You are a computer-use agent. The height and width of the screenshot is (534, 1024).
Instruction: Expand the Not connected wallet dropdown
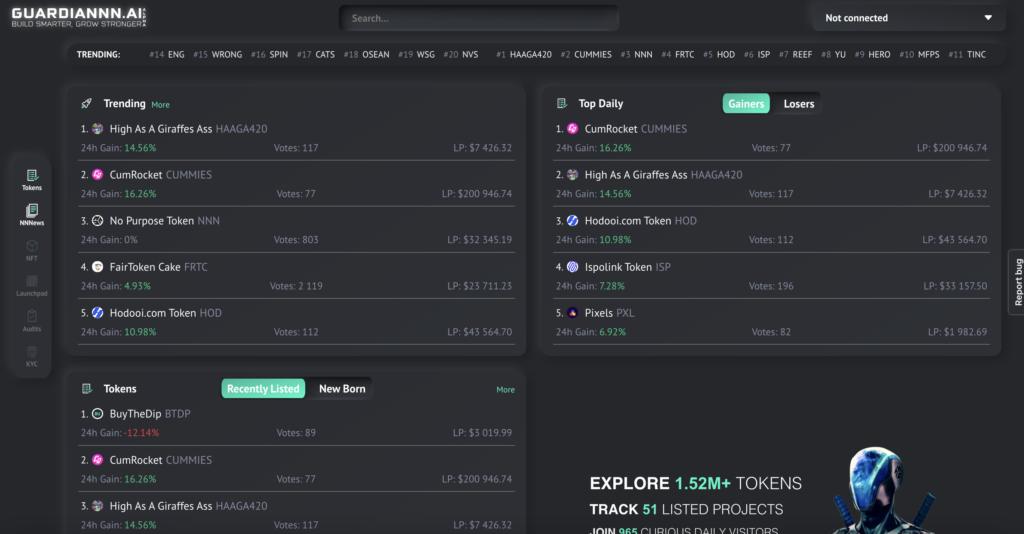click(908, 18)
